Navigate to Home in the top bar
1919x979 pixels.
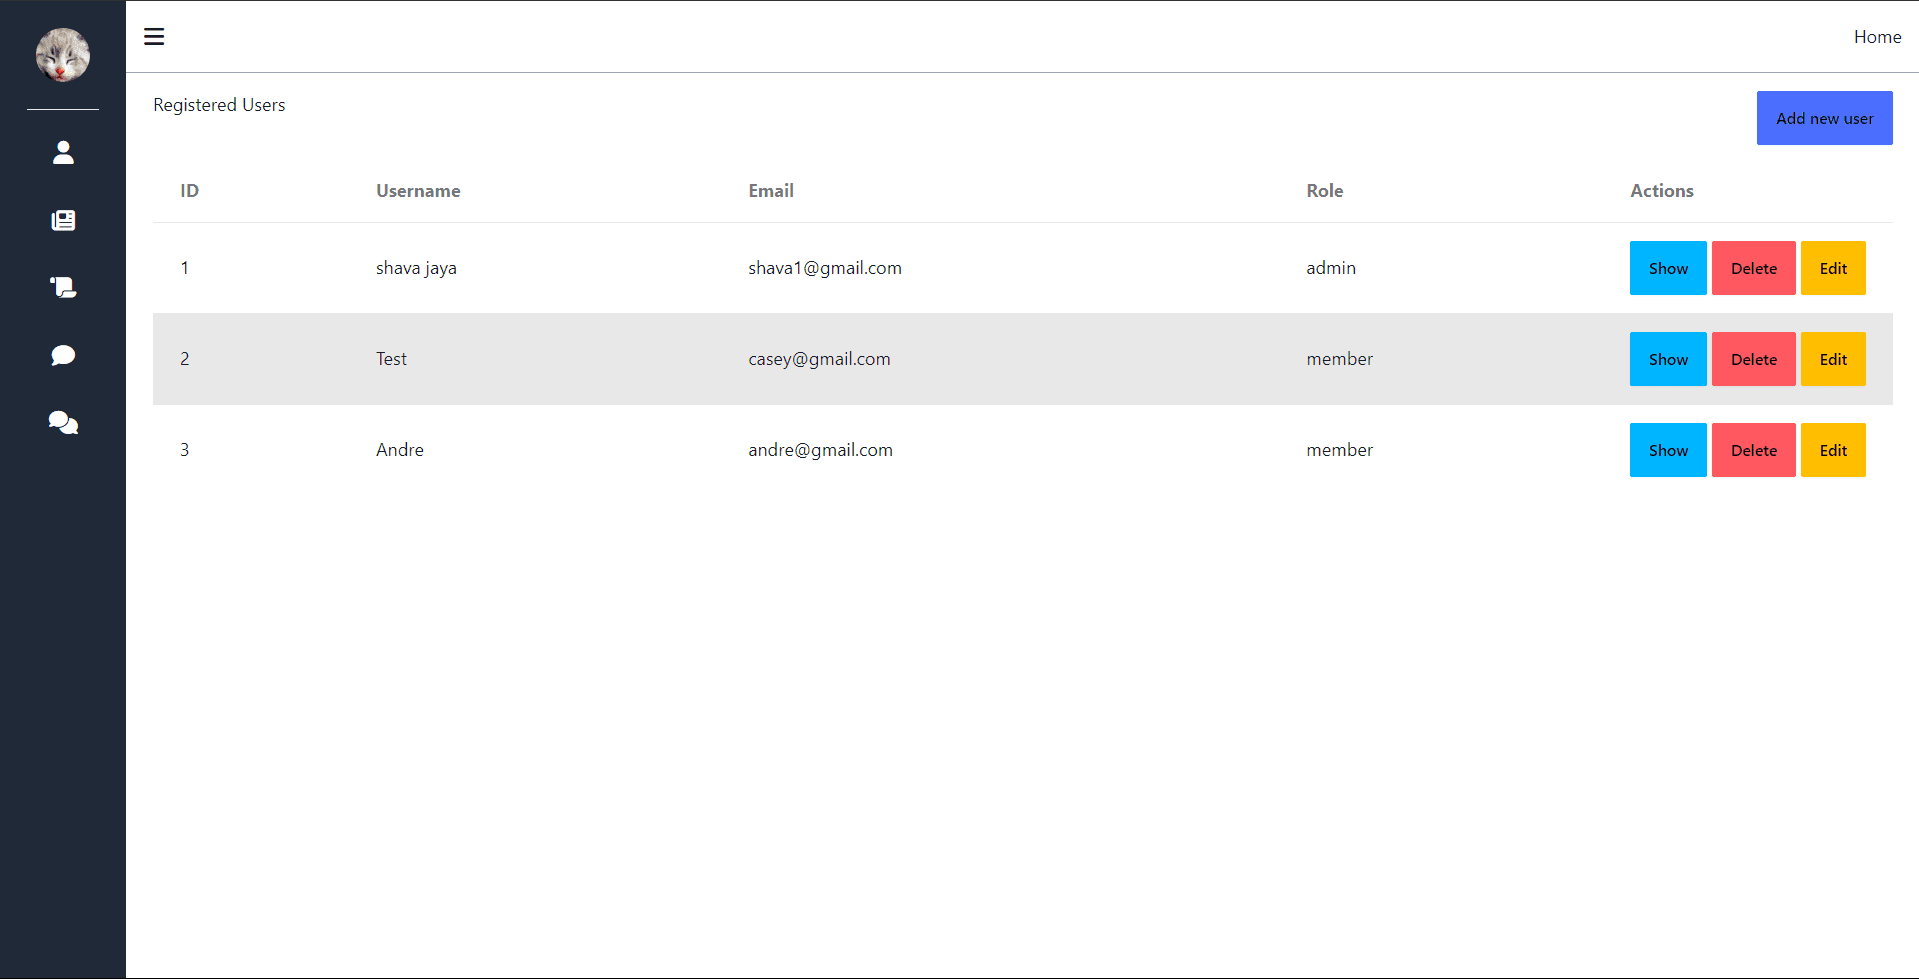[1877, 37]
